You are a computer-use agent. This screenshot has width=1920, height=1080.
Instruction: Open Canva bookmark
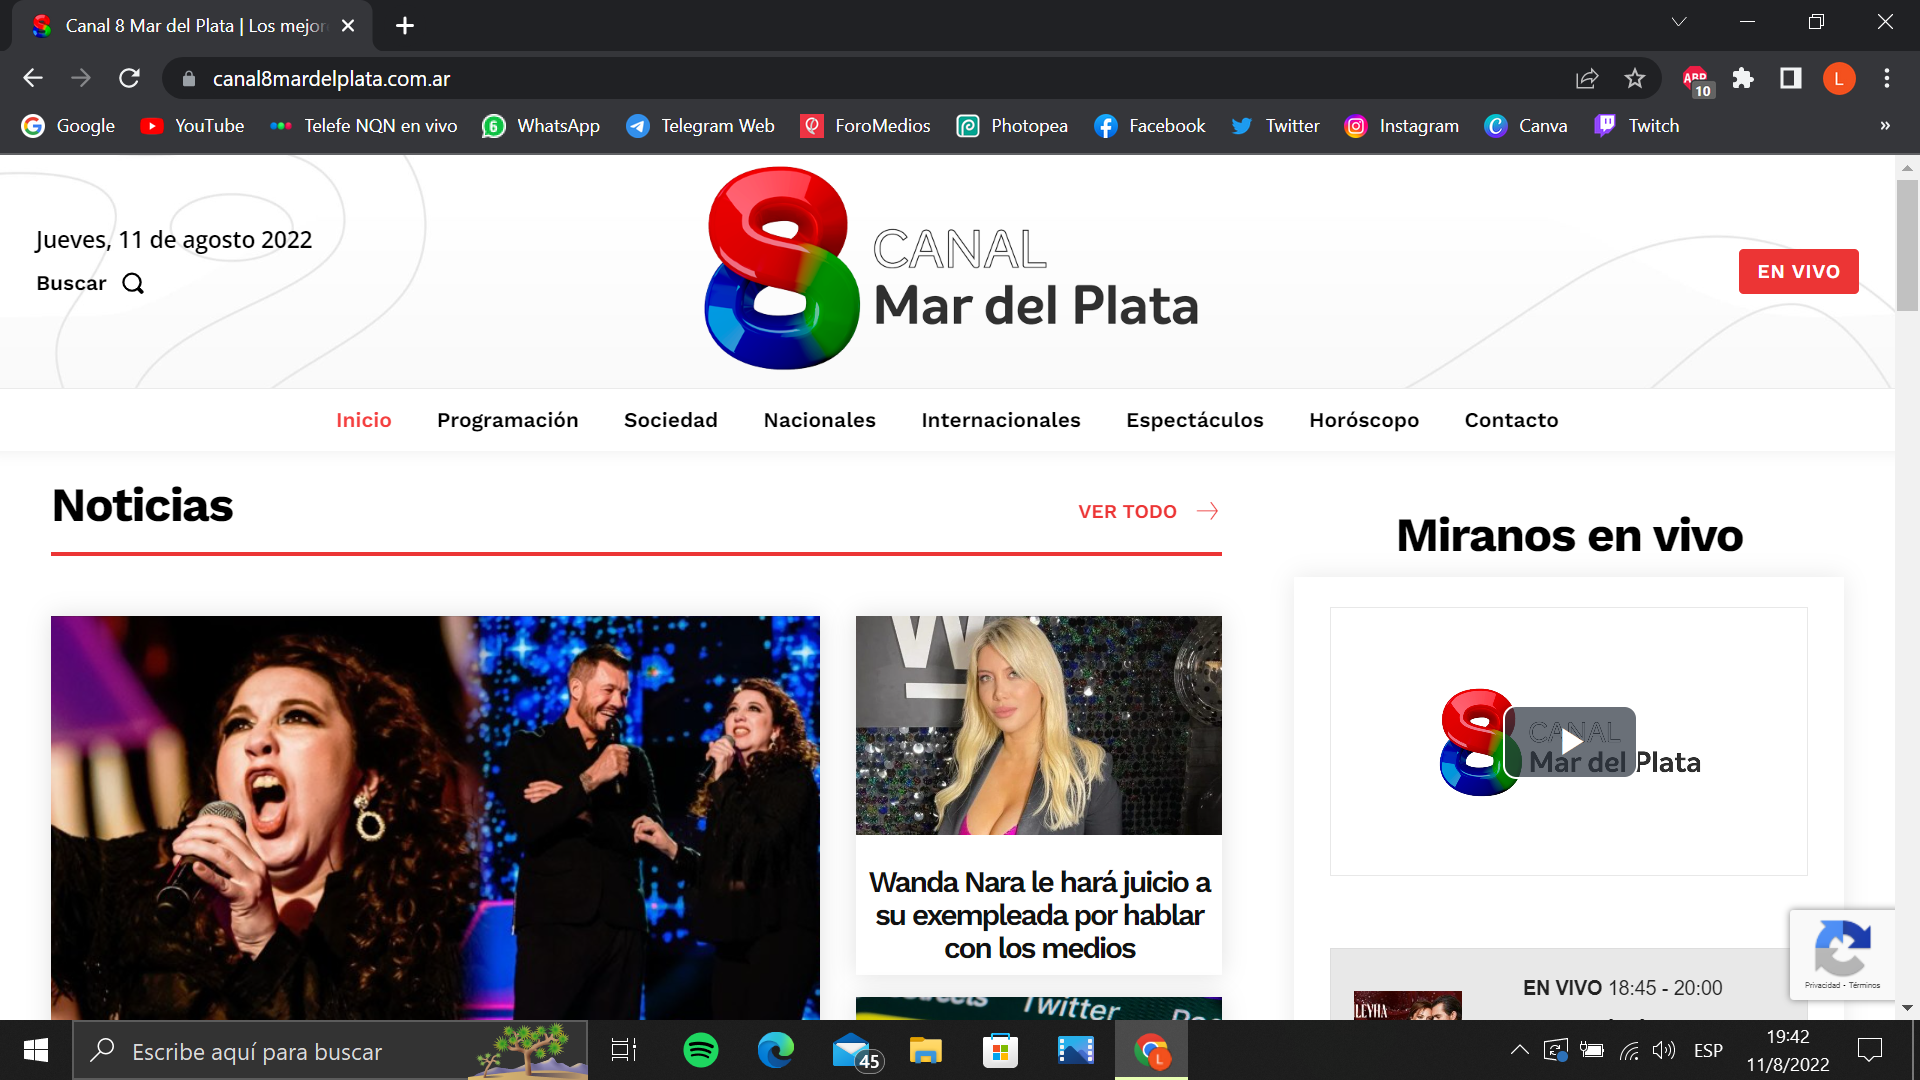1526,126
